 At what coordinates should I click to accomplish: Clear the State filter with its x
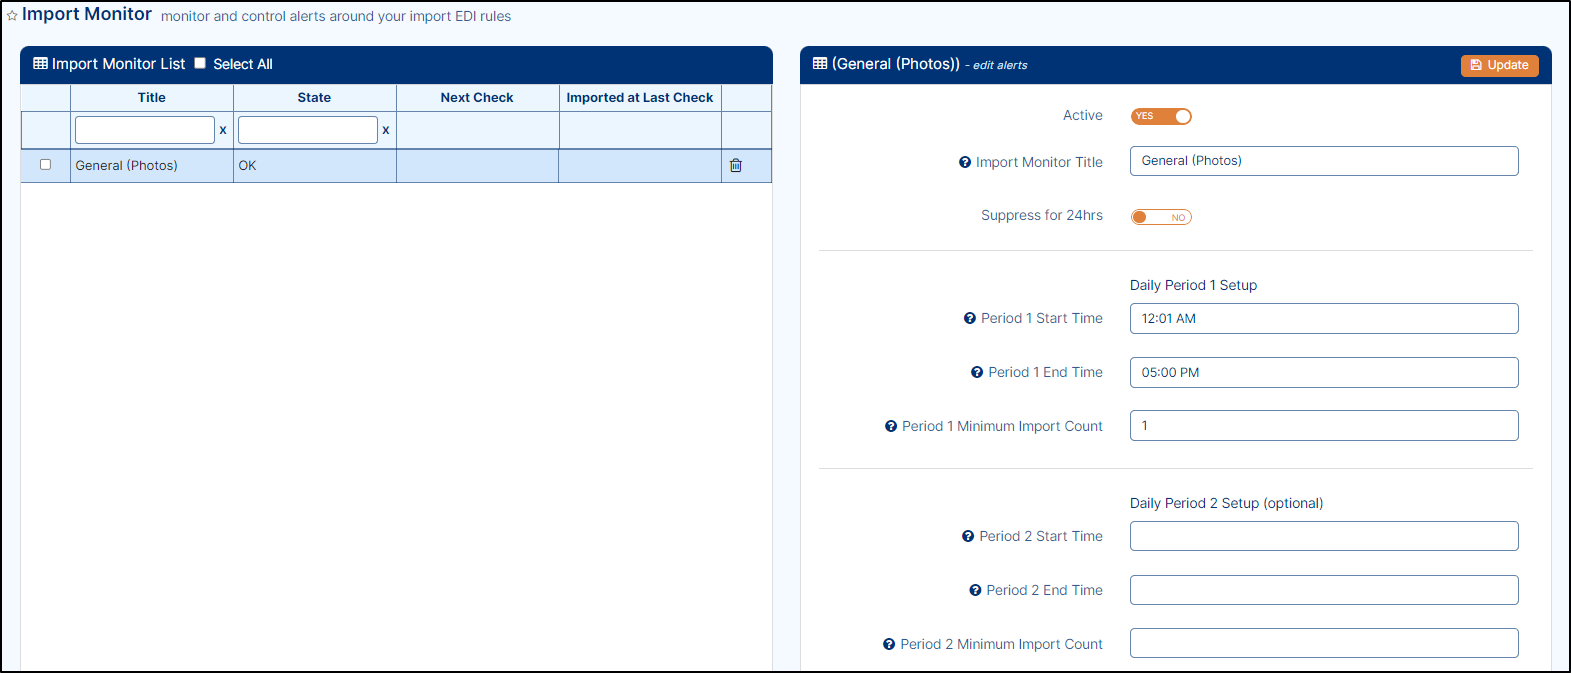pos(386,130)
